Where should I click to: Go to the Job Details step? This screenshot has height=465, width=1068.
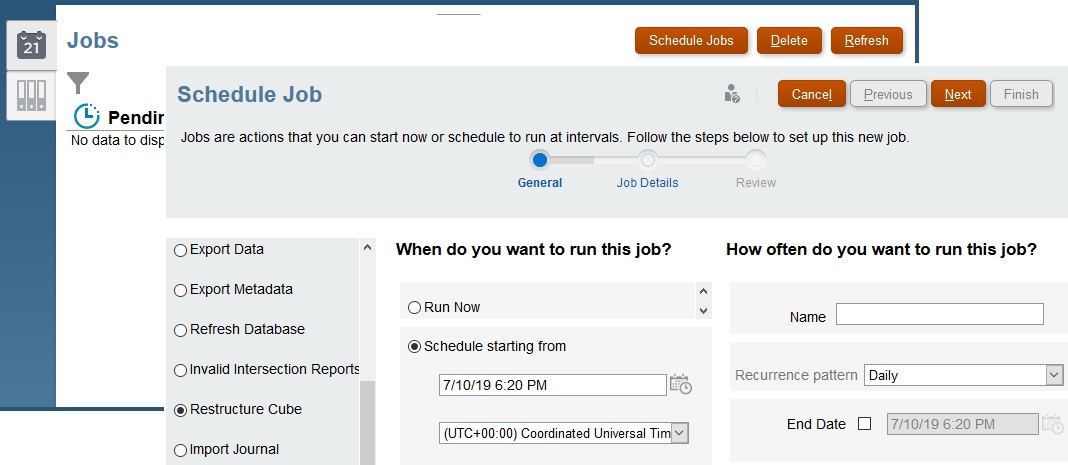(x=648, y=160)
